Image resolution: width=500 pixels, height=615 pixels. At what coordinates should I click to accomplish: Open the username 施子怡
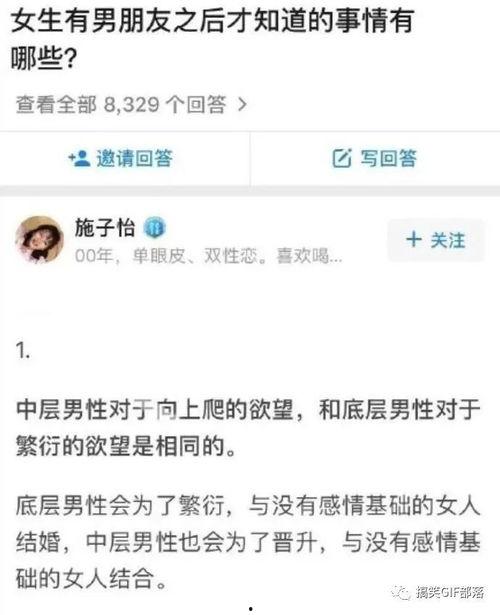105,228
